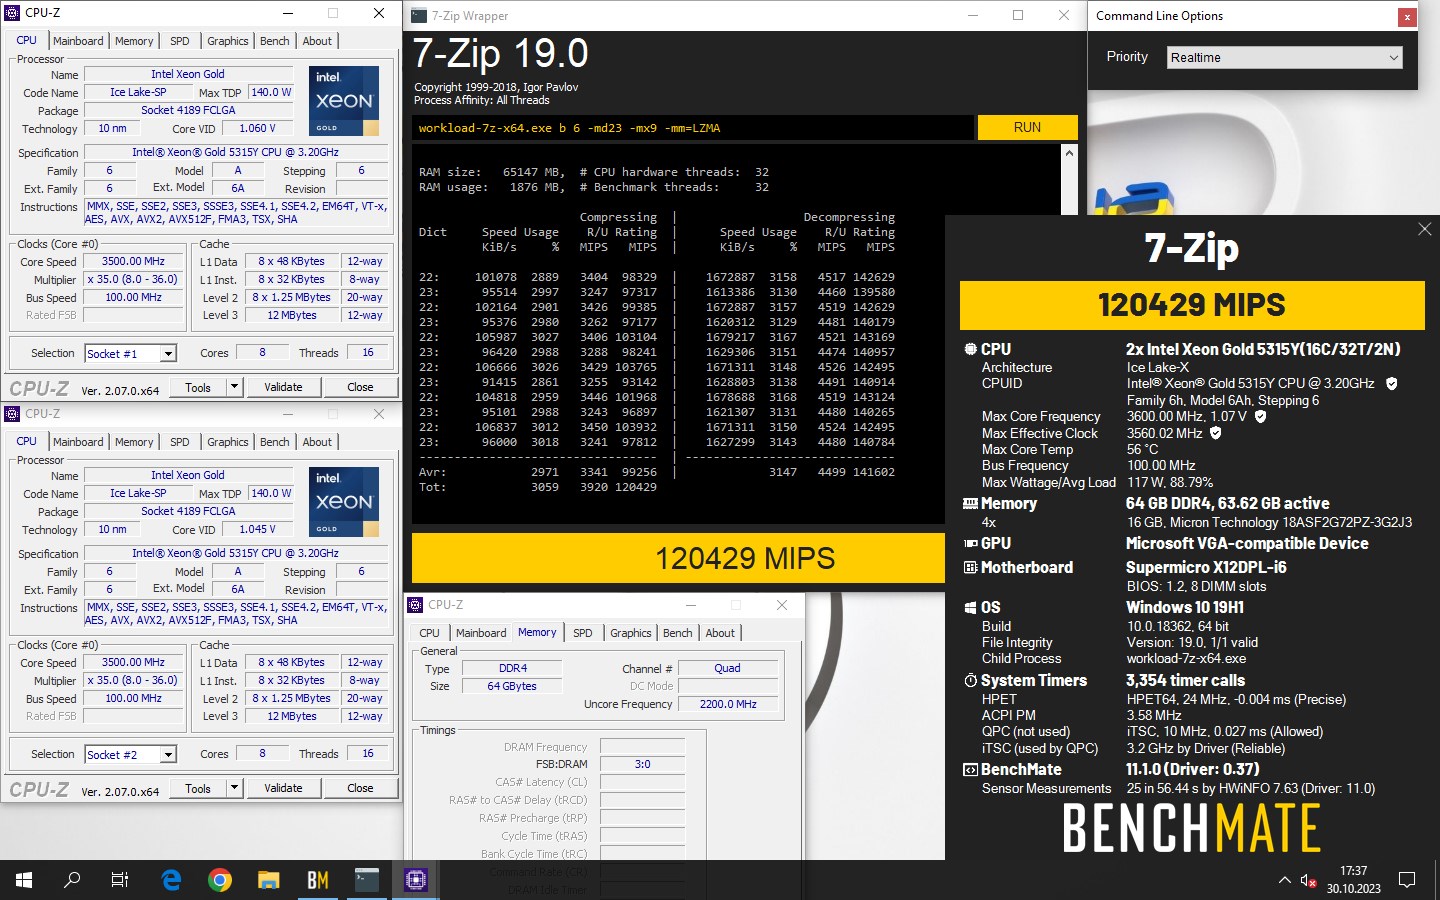Image resolution: width=1440 pixels, height=900 pixels.
Task: Click console scrollbar up arrow
Action: (1069, 153)
